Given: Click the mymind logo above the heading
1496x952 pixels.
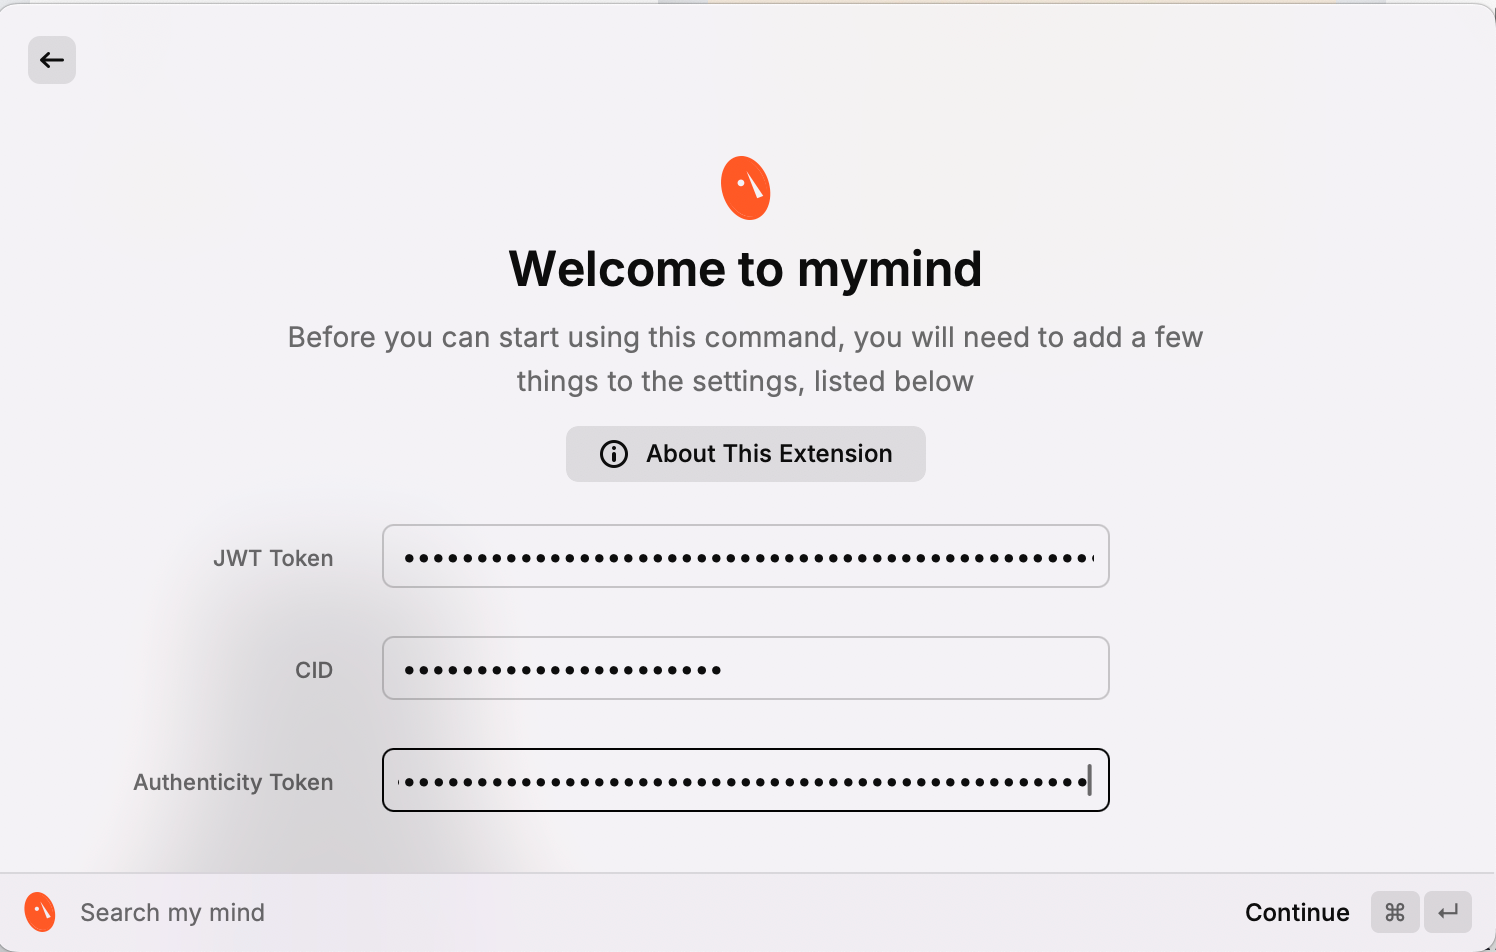Looking at the screenshot, I should tap(745, 186).
